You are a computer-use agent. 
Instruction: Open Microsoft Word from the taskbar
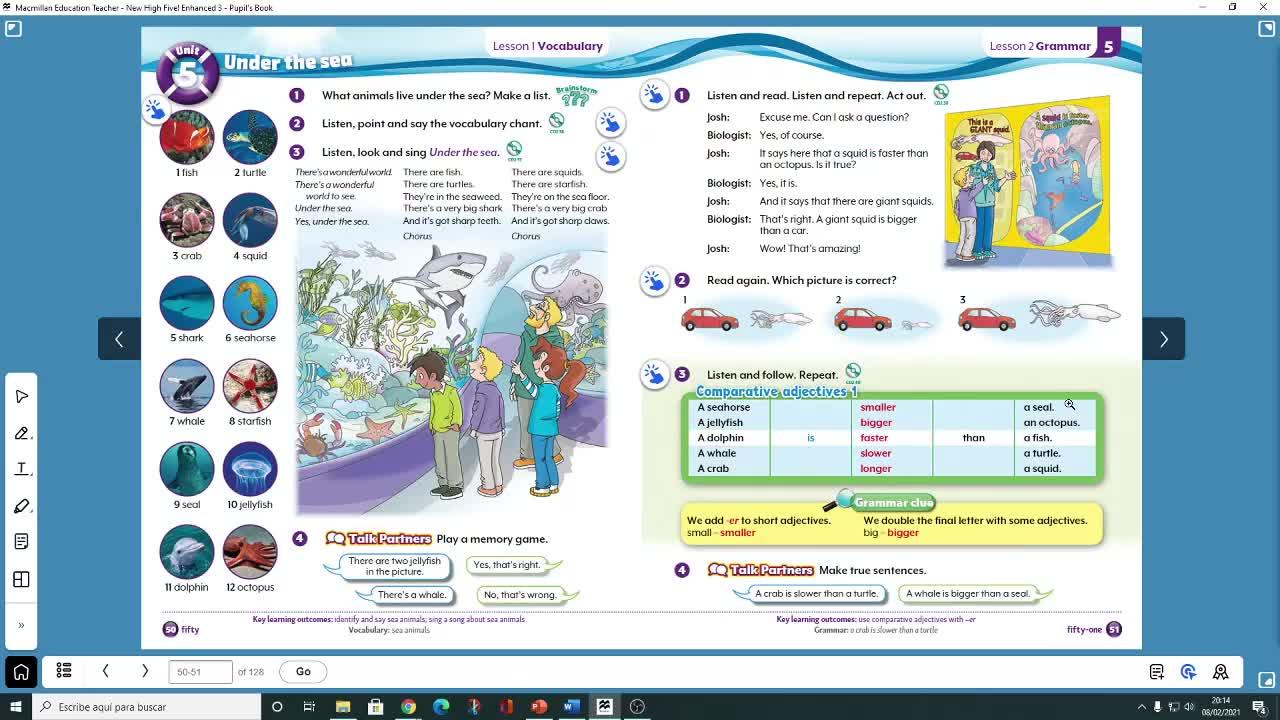pyautogui.click(x=571, y=707)
